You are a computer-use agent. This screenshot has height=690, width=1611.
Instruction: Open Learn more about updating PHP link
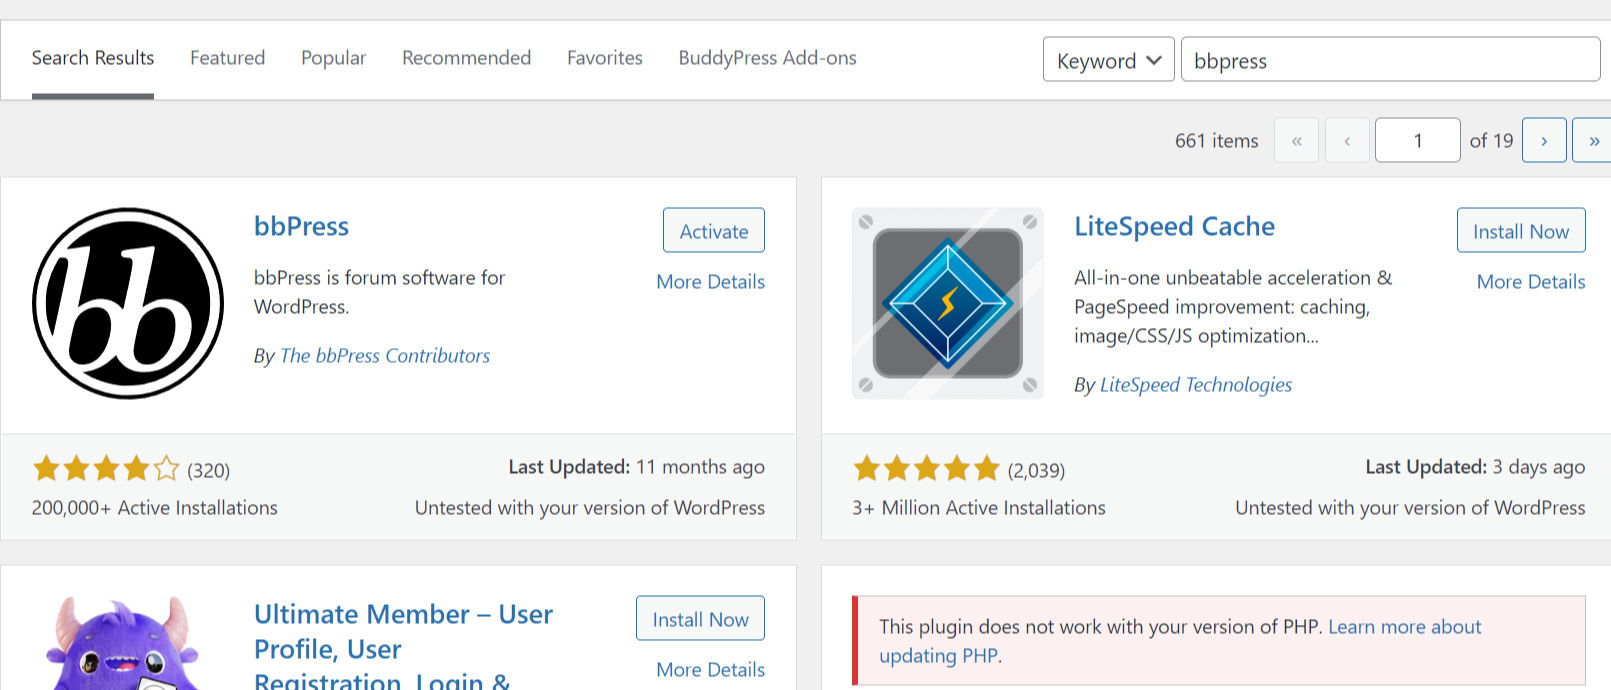[x=1180, y=641]
